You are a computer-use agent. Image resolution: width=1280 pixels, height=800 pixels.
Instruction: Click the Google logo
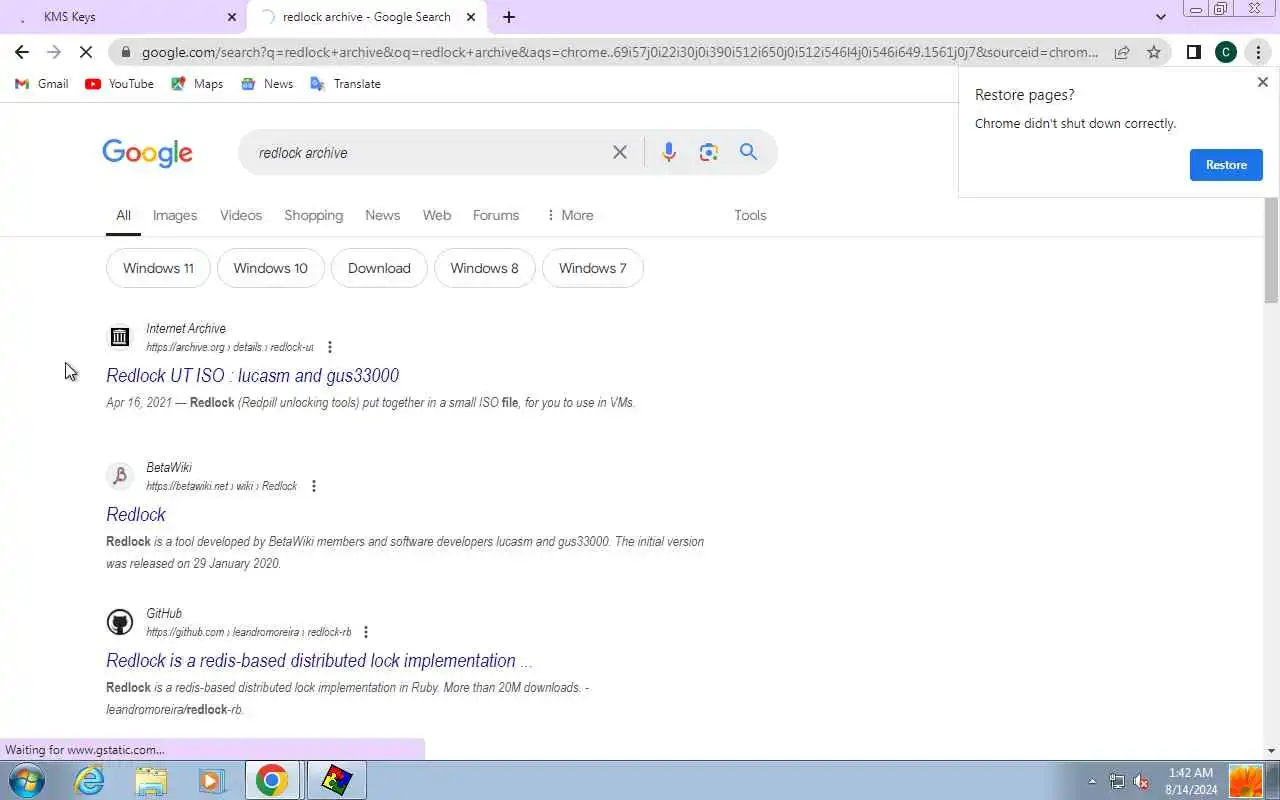147,153
